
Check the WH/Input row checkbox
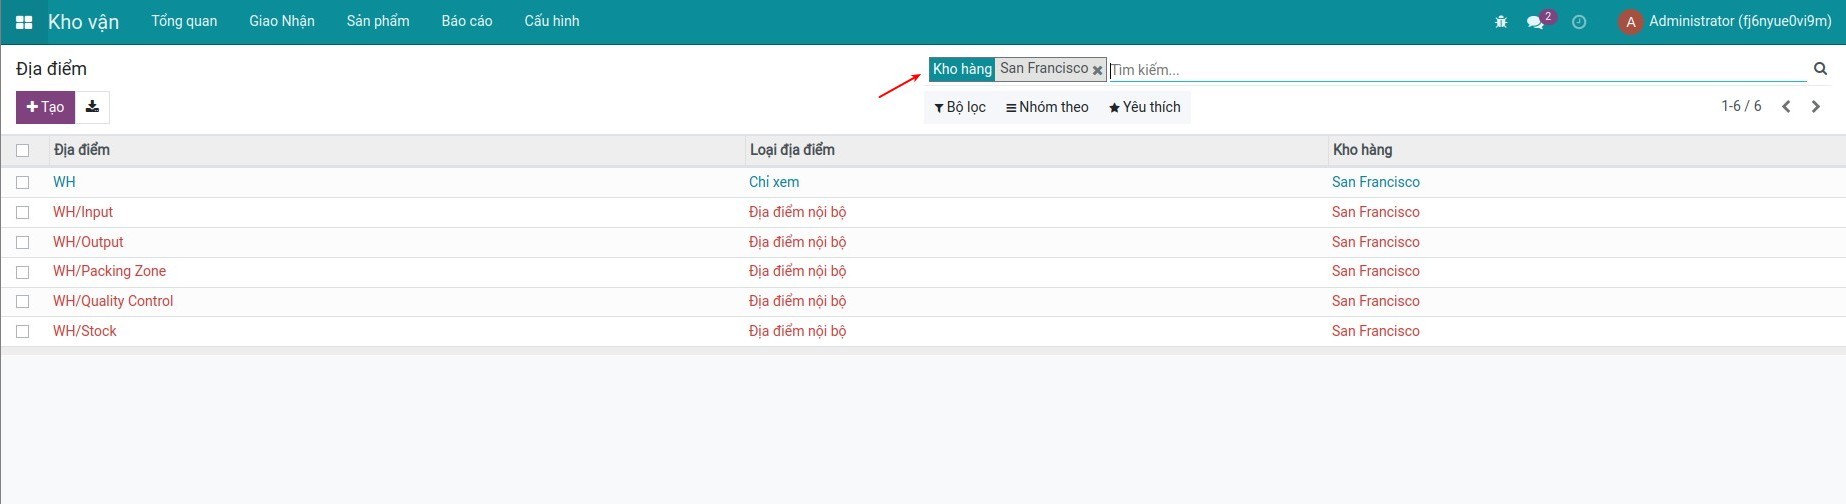tap(23, 213)
